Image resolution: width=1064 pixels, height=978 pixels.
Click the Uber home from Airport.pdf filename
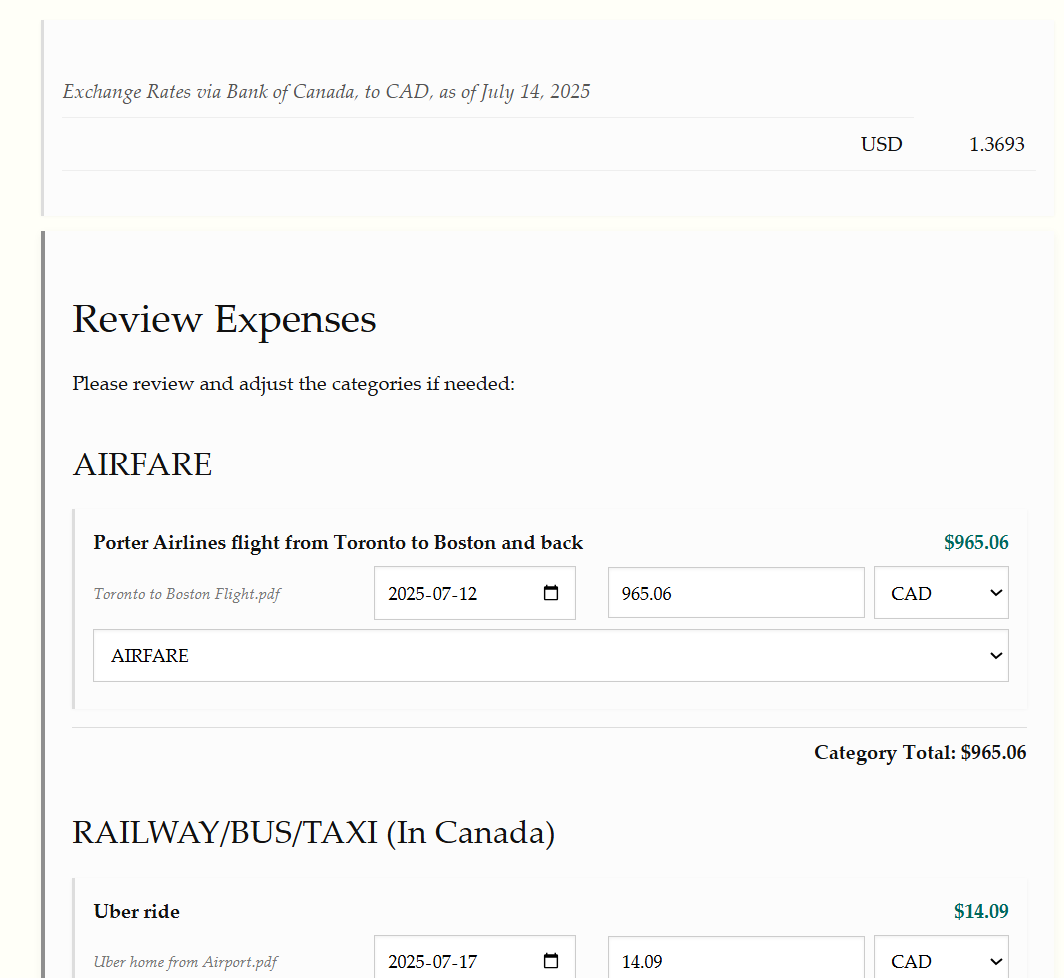point(184,961)
